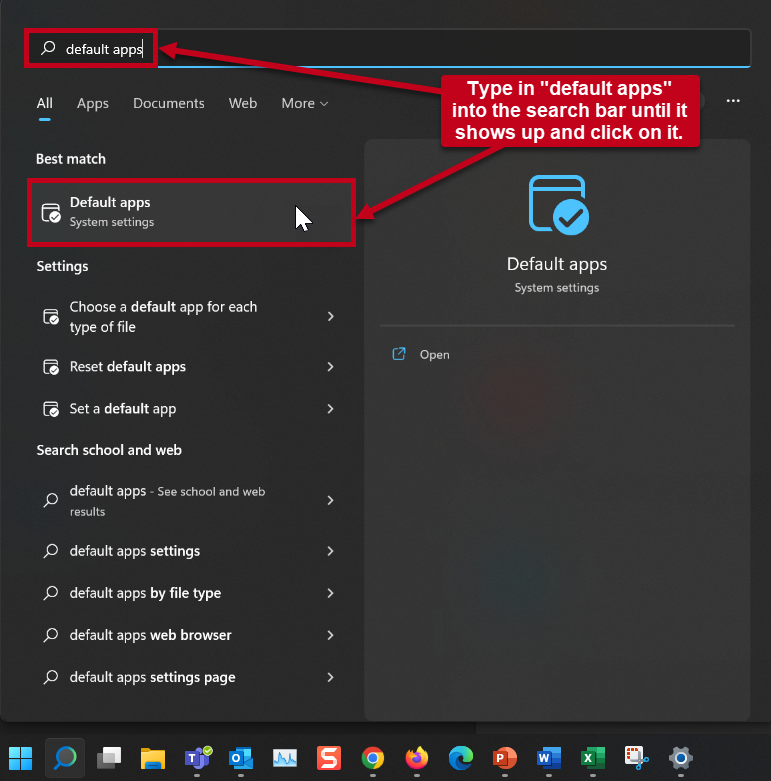Screen dimensions: 771x781
Task: Expand chevron for default apps by file type
Action: [330, 593]
